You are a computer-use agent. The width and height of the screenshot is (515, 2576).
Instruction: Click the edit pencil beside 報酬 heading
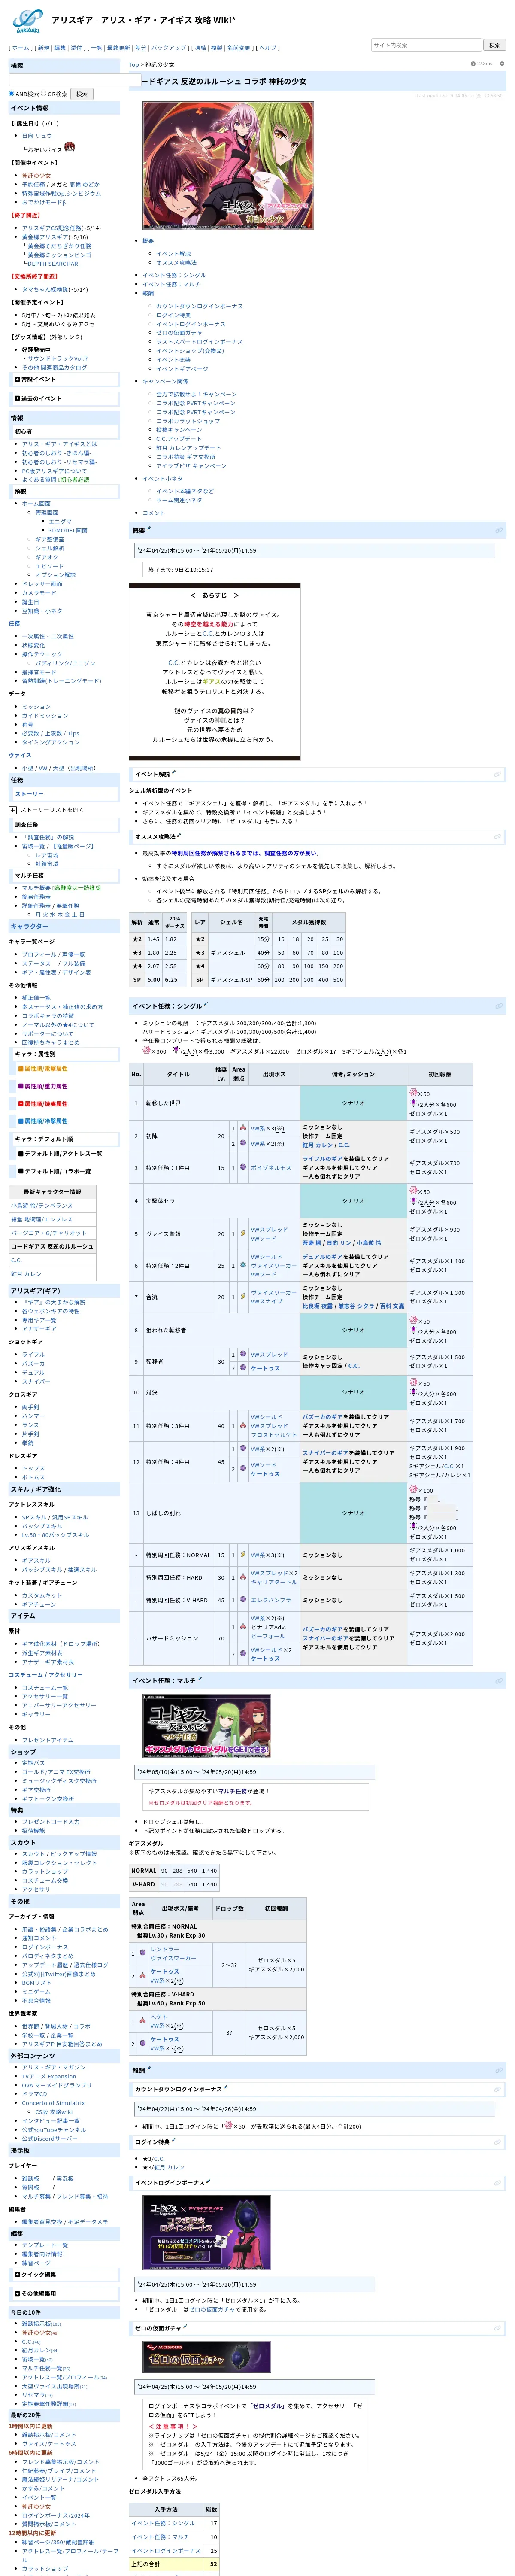(x=148, y=2069)
